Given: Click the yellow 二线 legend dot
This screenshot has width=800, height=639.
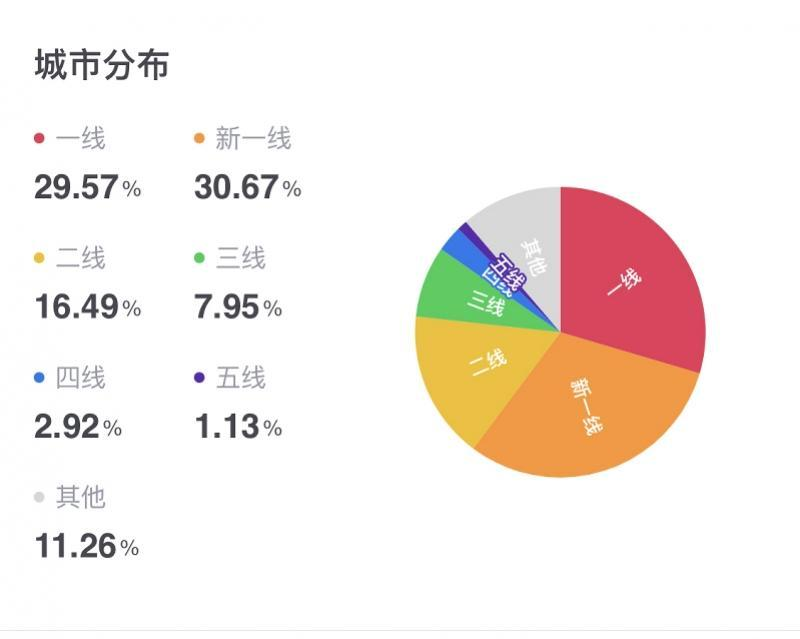Looking at the screenshot, I should (x=39, y=258).
